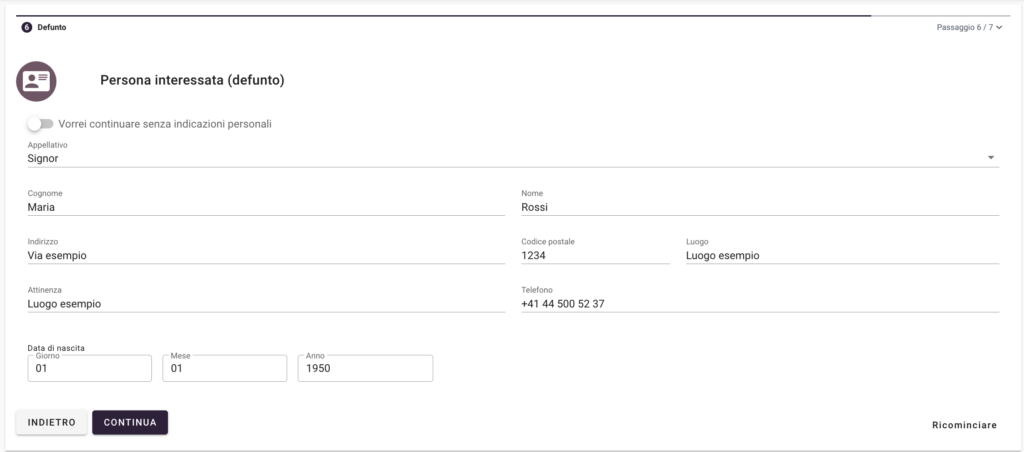Image resolution: width=1024 pixels, height=452 pixels.
Task: Click the Telefono number field
Action: click(x=759, y=304)
